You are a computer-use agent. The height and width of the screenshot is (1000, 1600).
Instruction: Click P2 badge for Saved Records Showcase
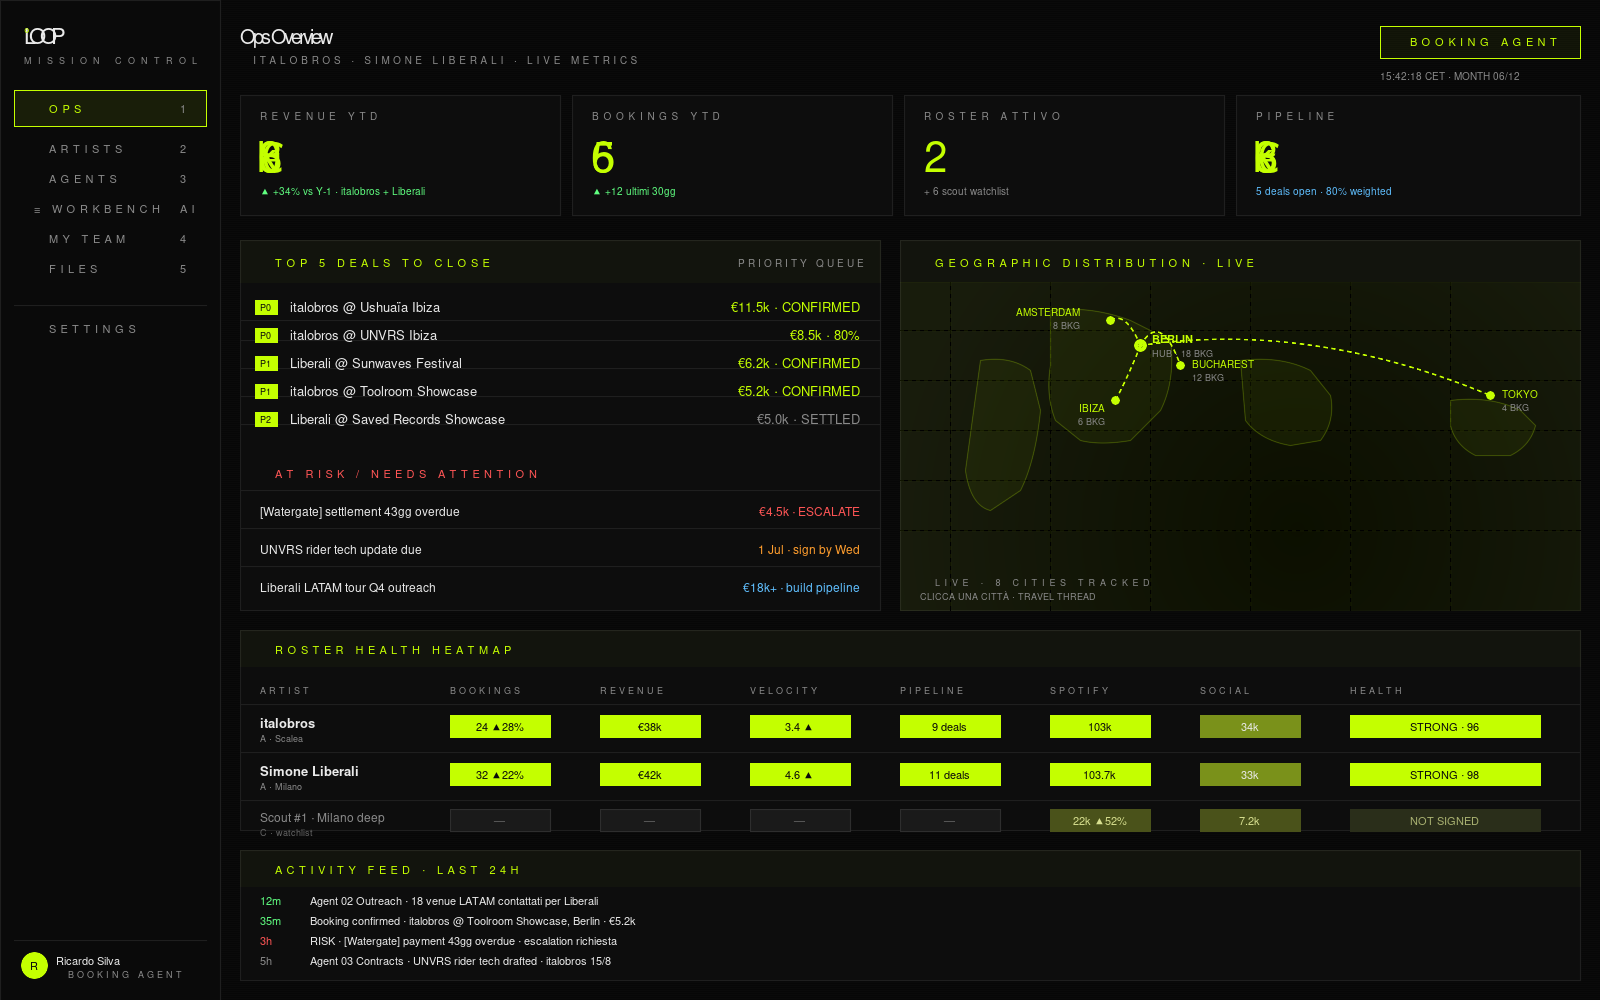click(x=266, y=420)
